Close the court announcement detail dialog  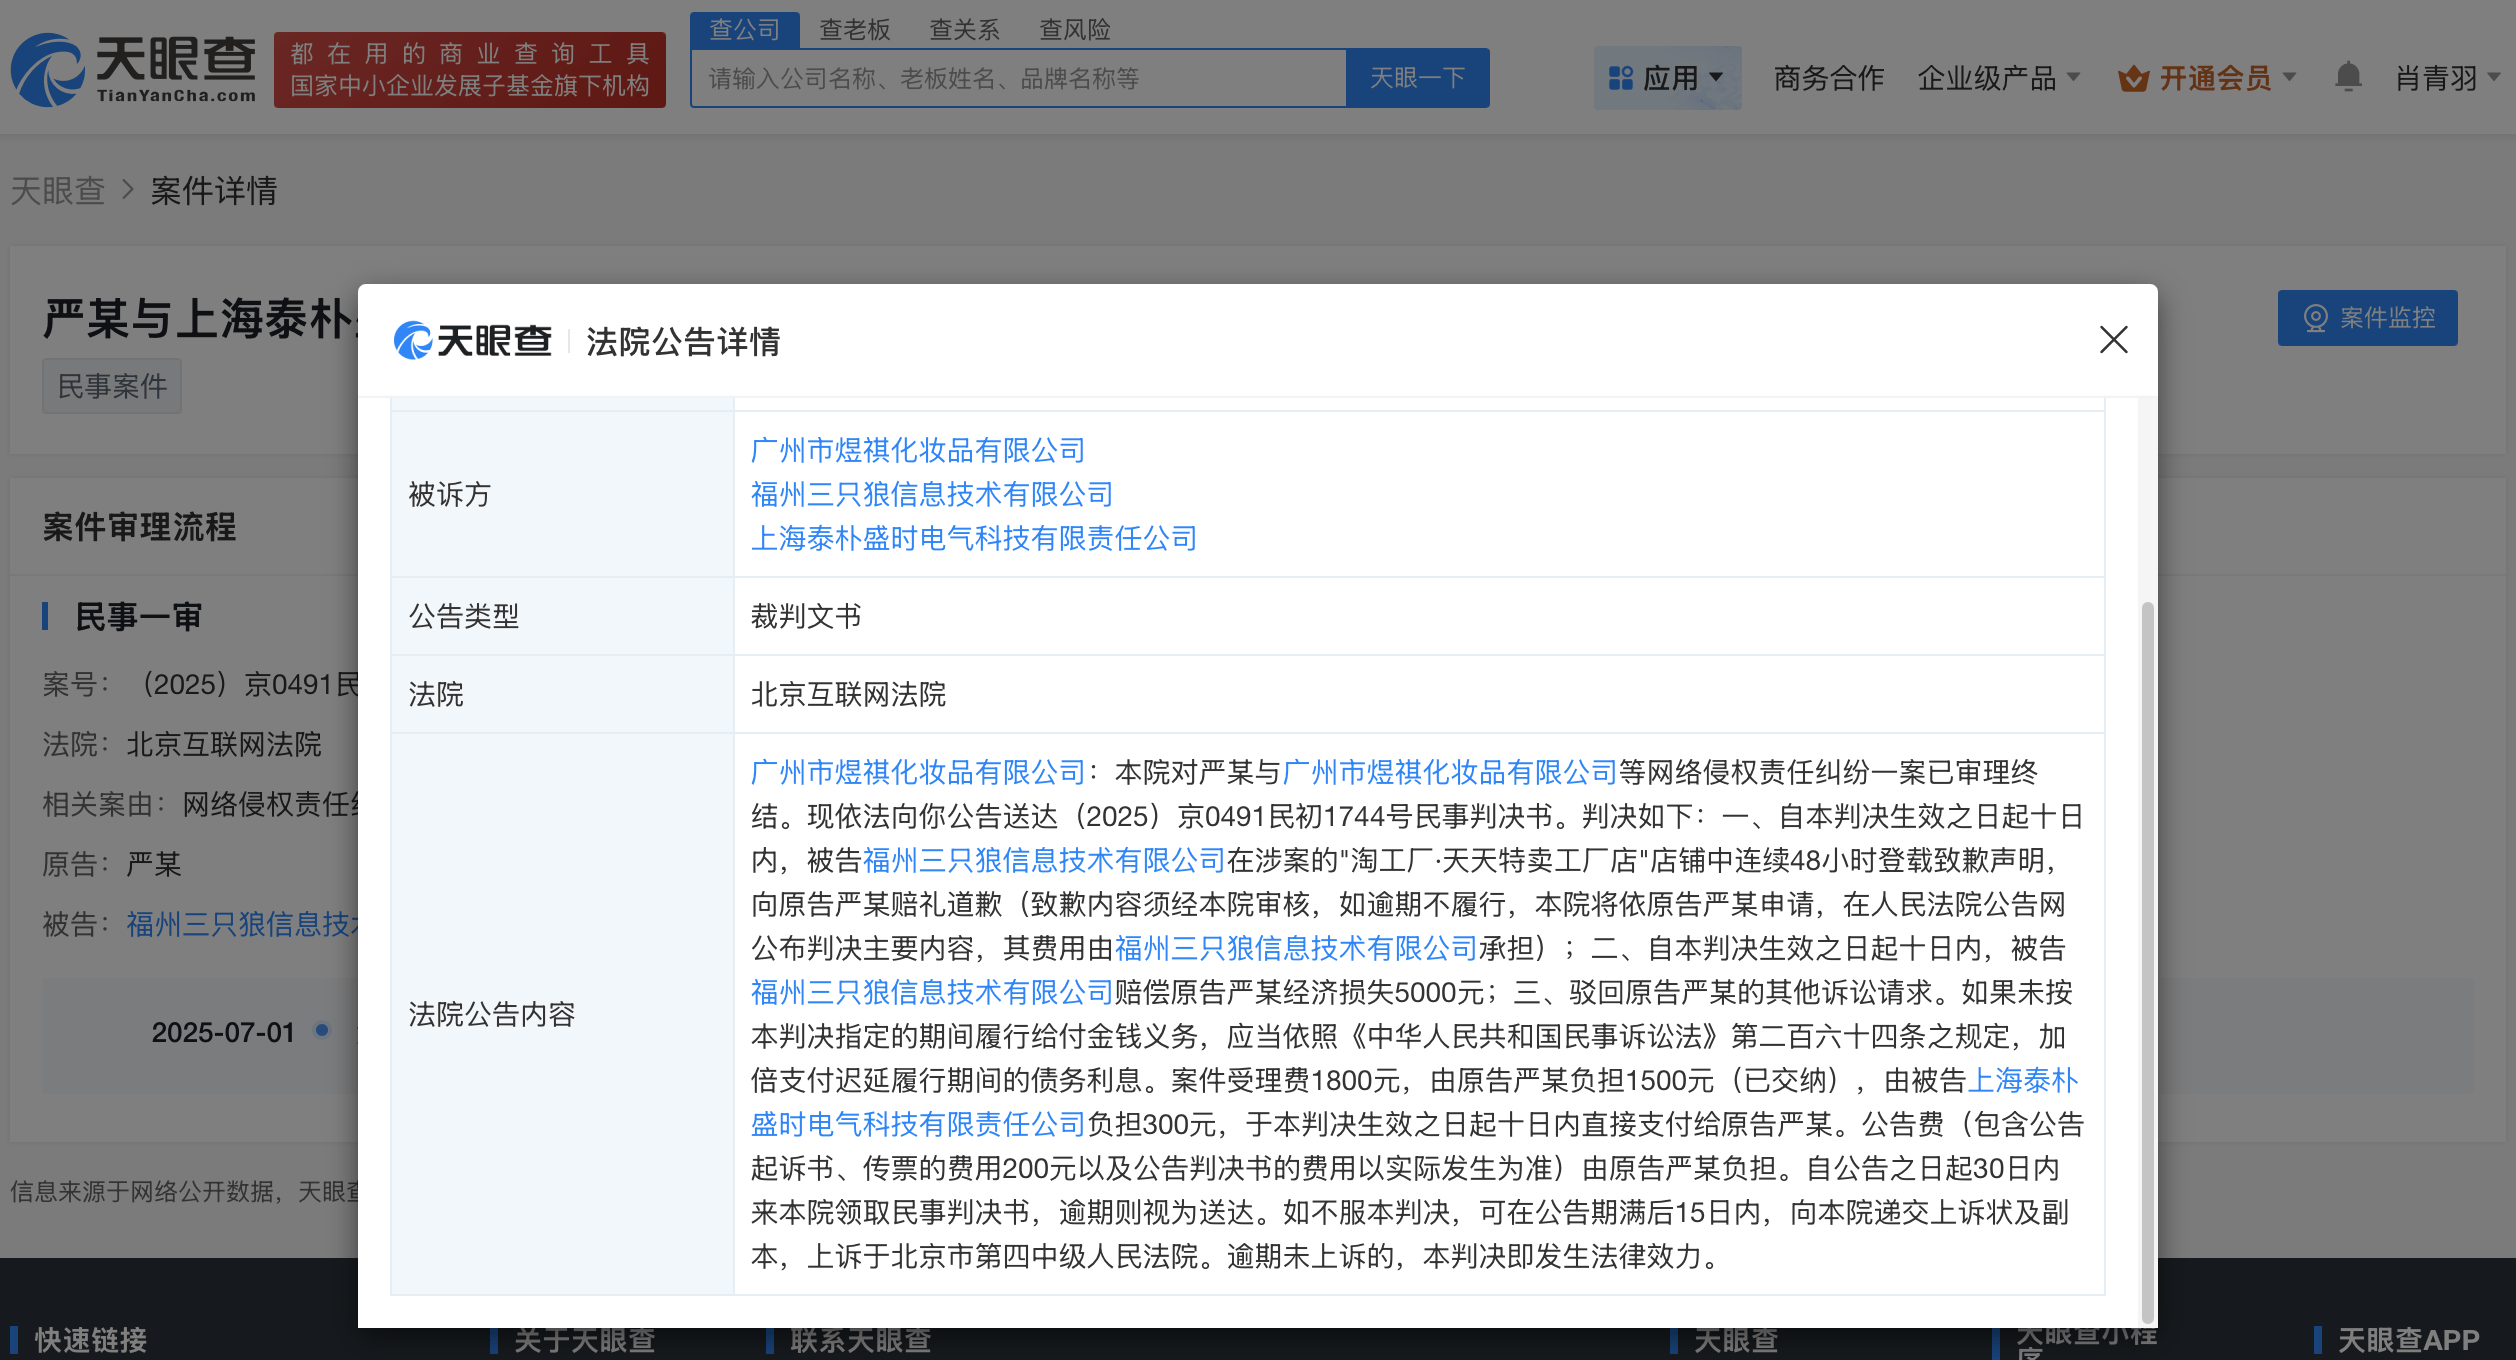(2113, 340)
